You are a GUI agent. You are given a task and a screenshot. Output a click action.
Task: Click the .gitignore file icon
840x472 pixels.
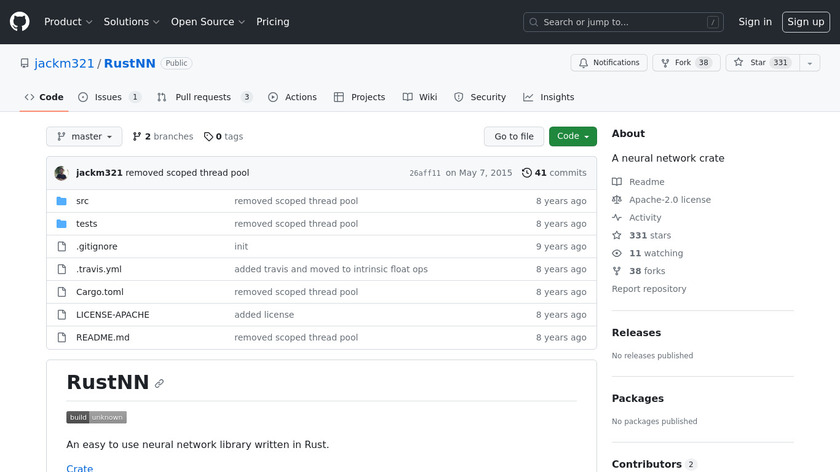[x=62, y=246]
